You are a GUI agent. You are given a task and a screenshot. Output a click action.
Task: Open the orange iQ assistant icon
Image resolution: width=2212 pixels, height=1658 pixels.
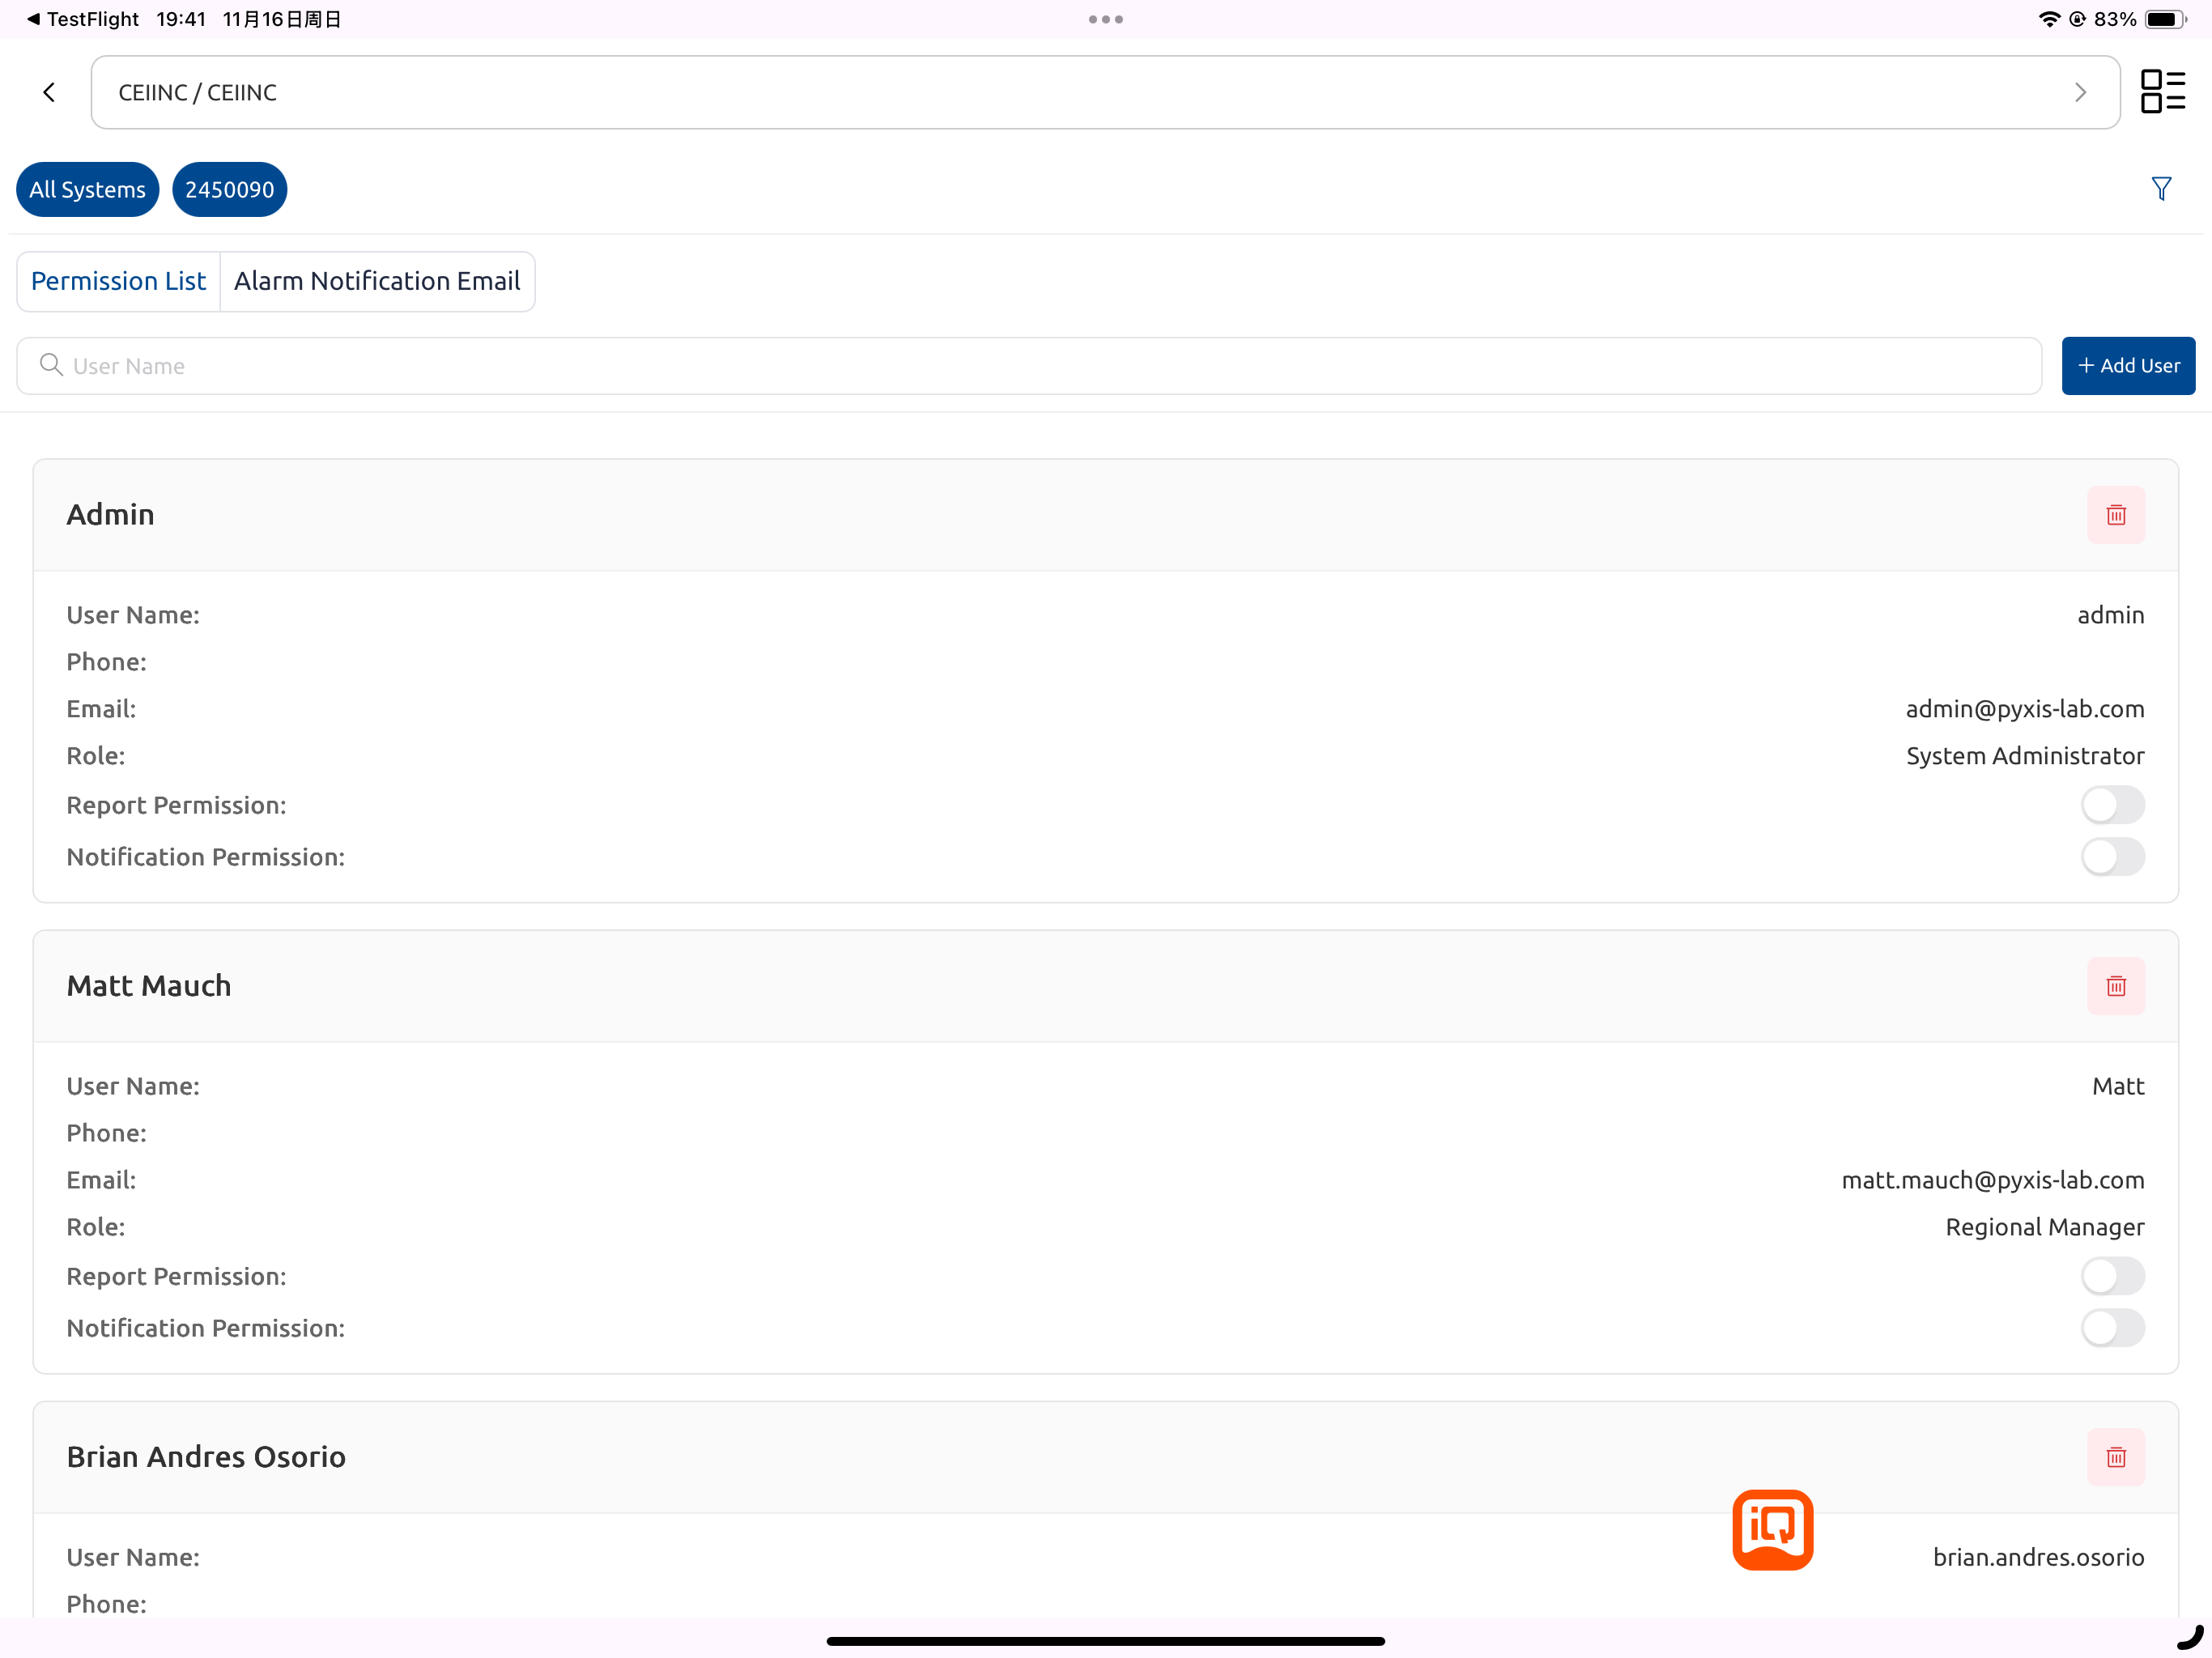1772,1530
